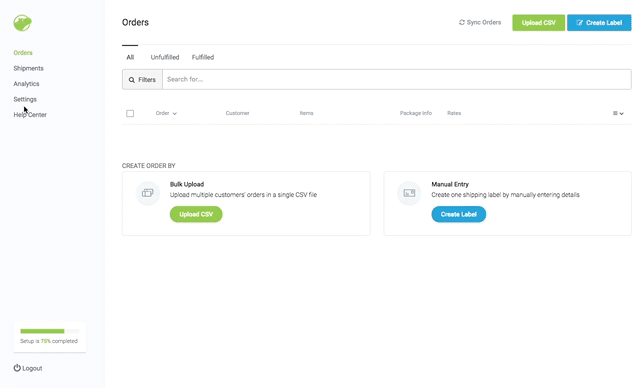640x388 pixels.
Task: Click the Items column header
Action: (x=307, y=113)
